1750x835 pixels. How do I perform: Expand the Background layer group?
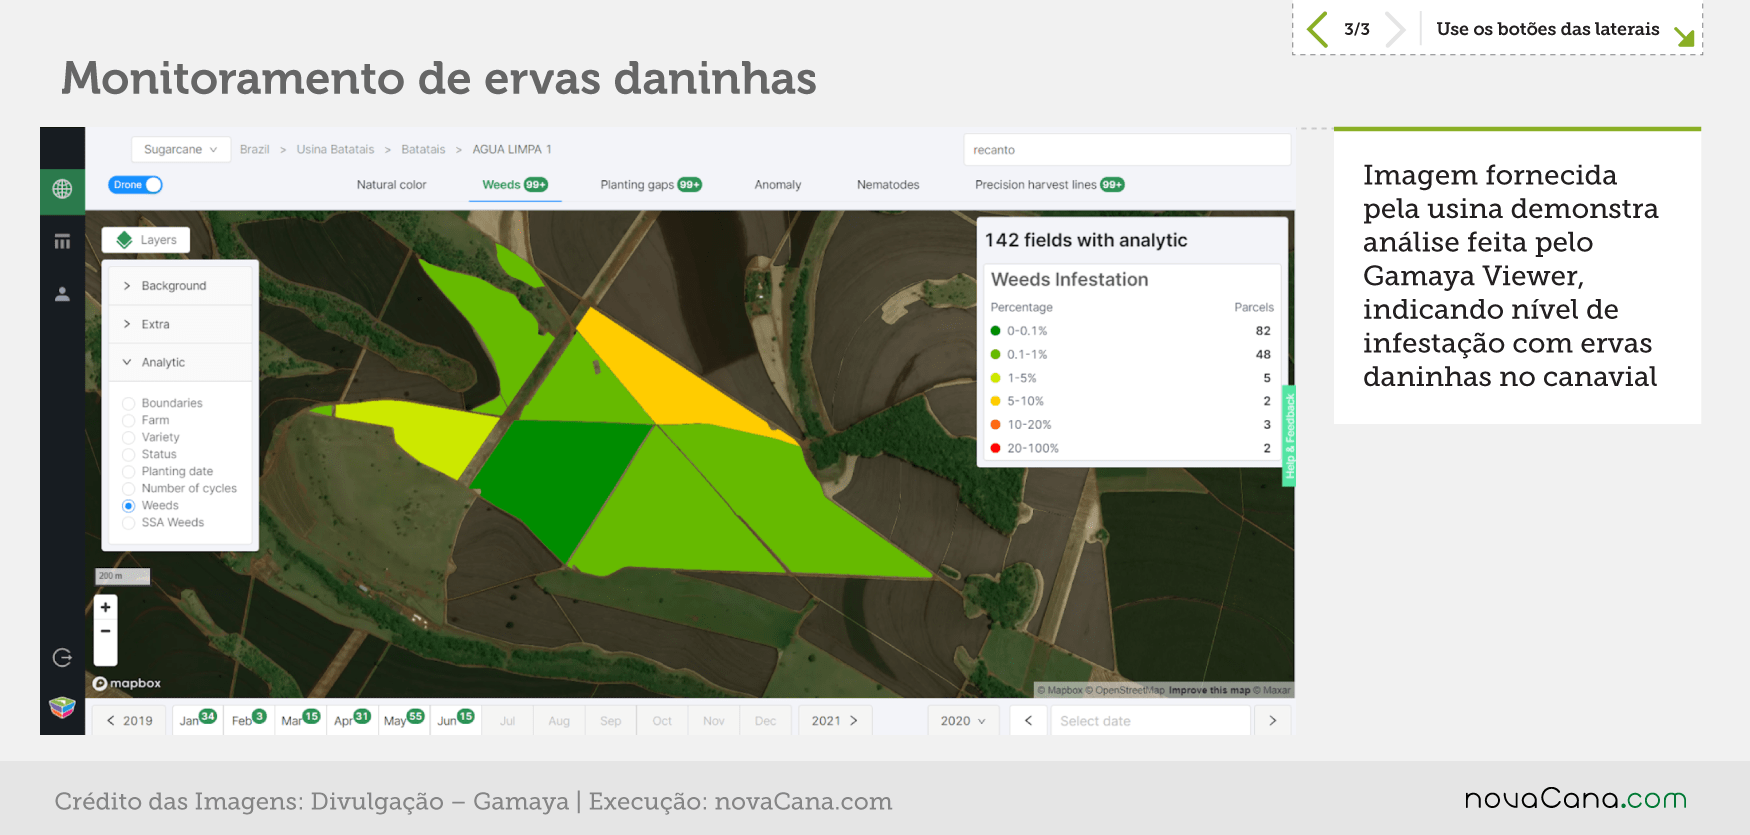pos(180,286)
